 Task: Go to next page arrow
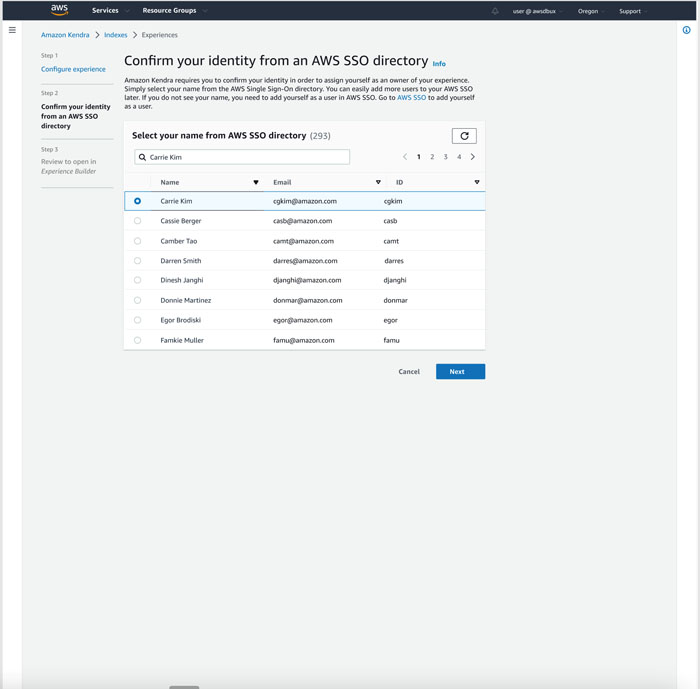point(473,157)
